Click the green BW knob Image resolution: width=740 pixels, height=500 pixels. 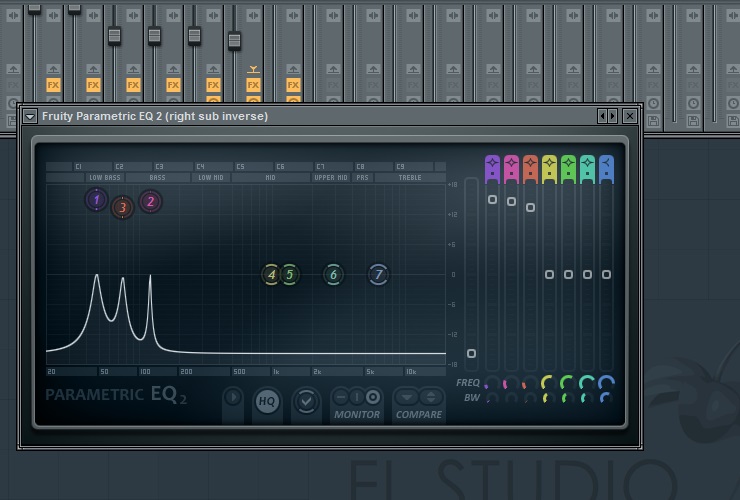tap(568, 398)
